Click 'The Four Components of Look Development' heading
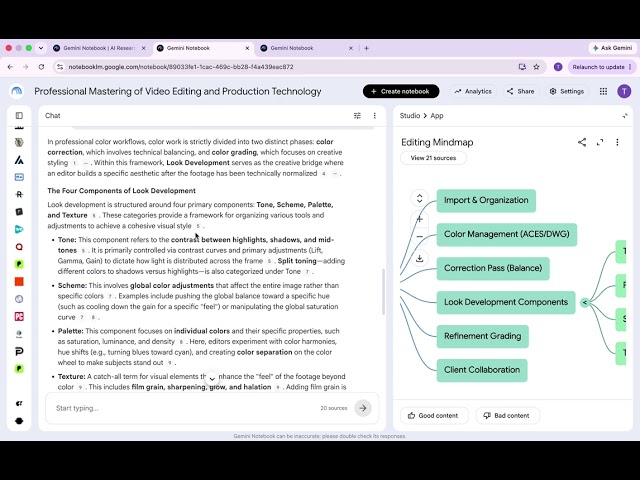The height and width of the screenshot is (480, 640). click(121, 191)
